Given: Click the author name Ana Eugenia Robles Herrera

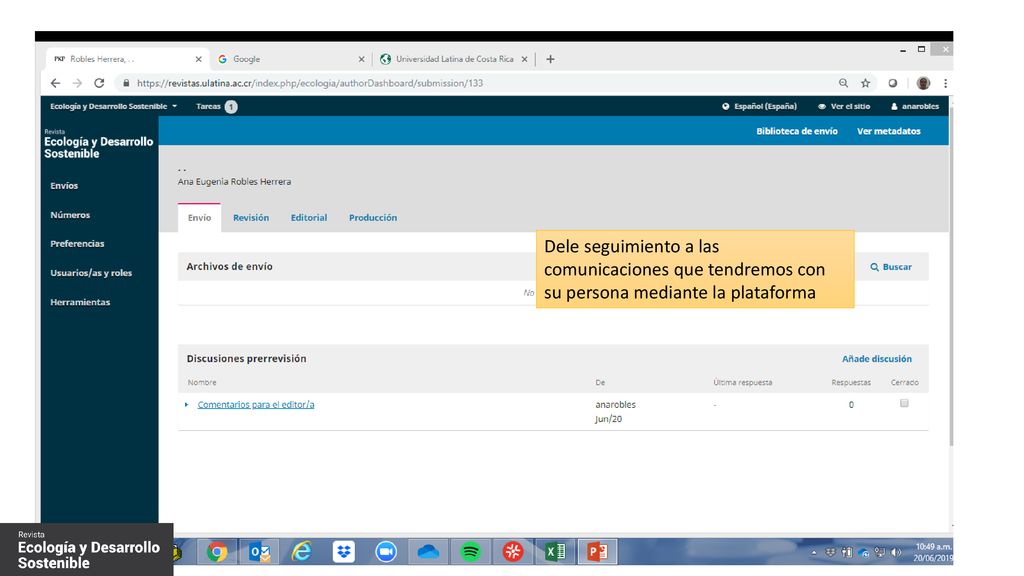Looking at the screenshot, I should (234, 182).
